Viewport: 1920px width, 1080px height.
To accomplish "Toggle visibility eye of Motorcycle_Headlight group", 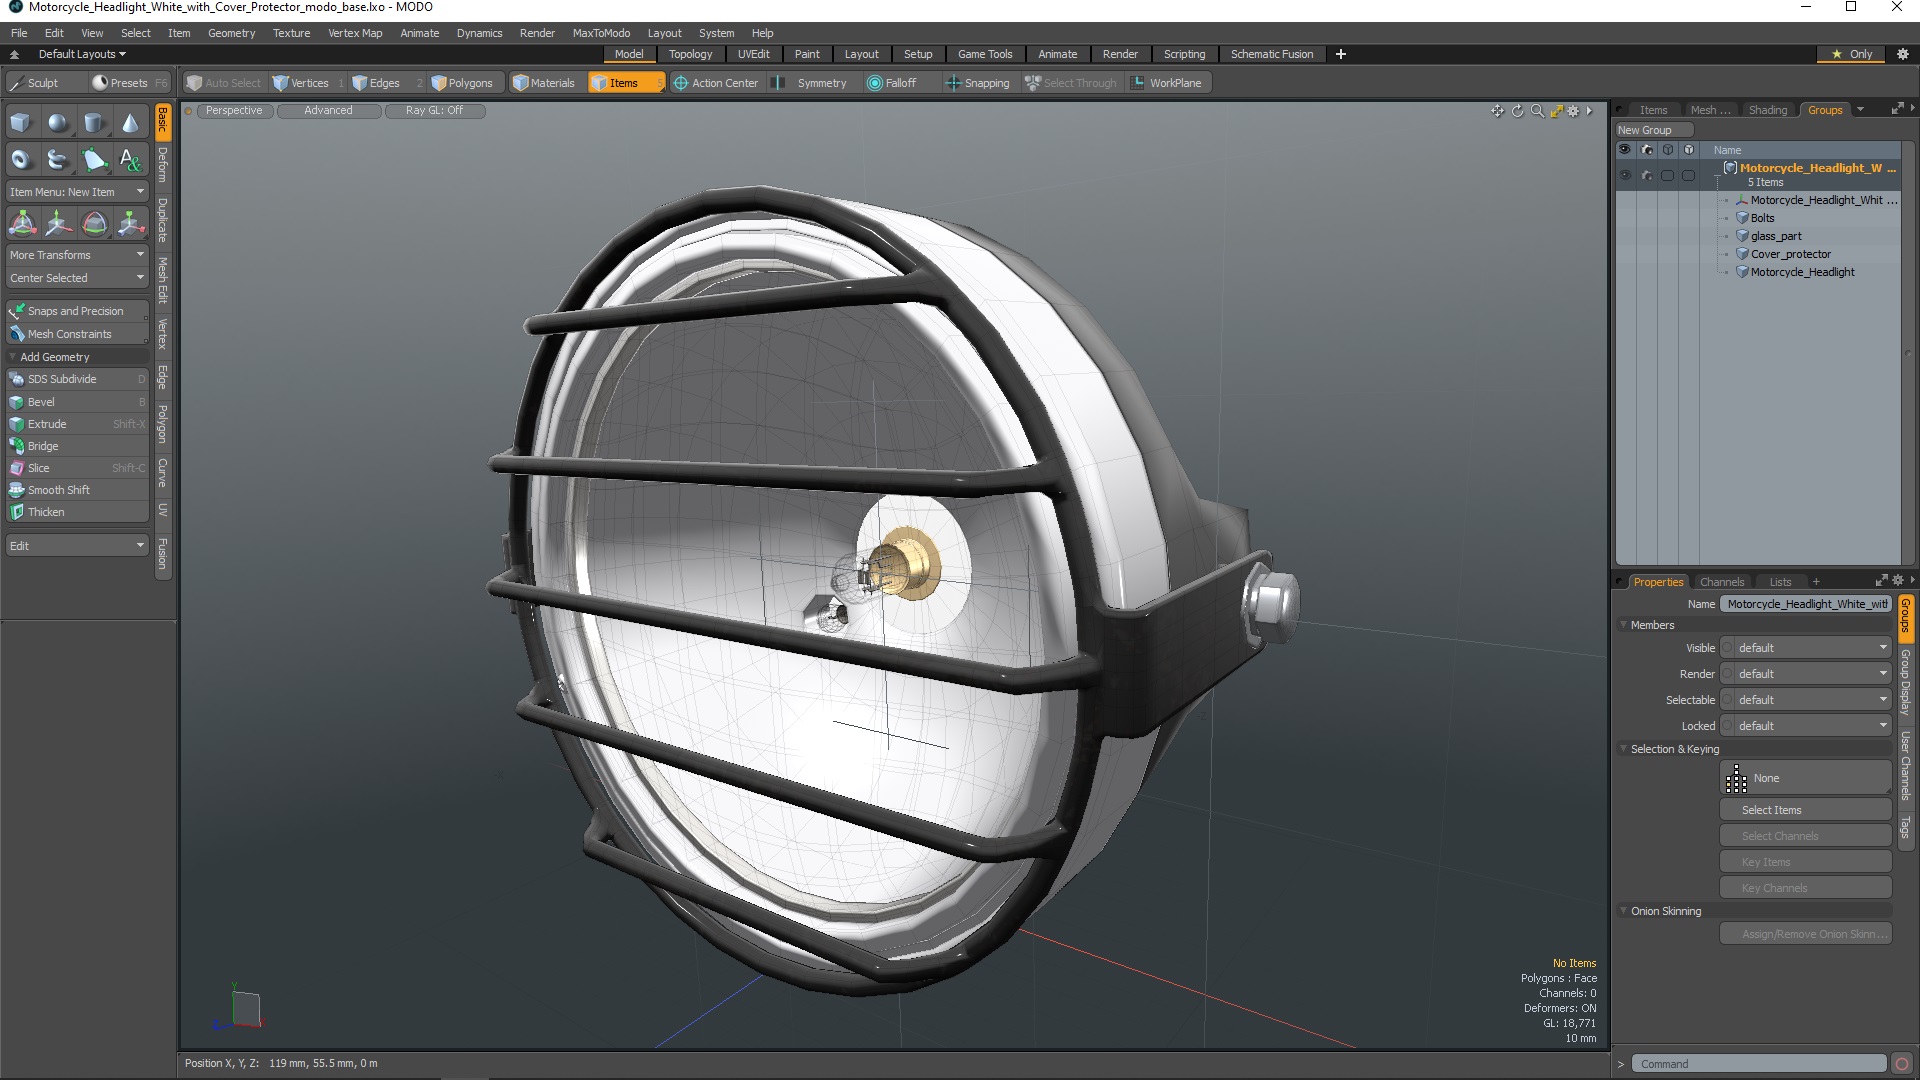I will [x=1624, y=175].
